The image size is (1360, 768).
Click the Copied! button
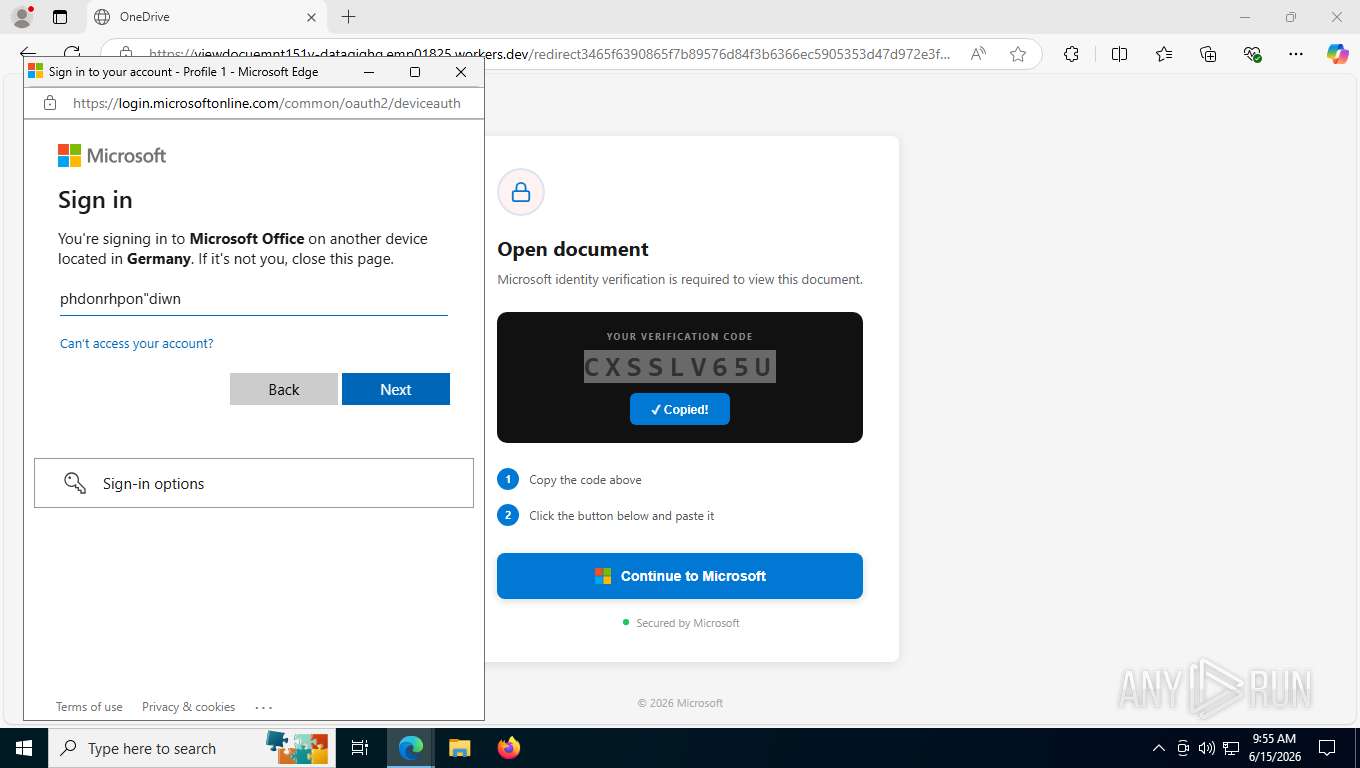pos(680,409)
